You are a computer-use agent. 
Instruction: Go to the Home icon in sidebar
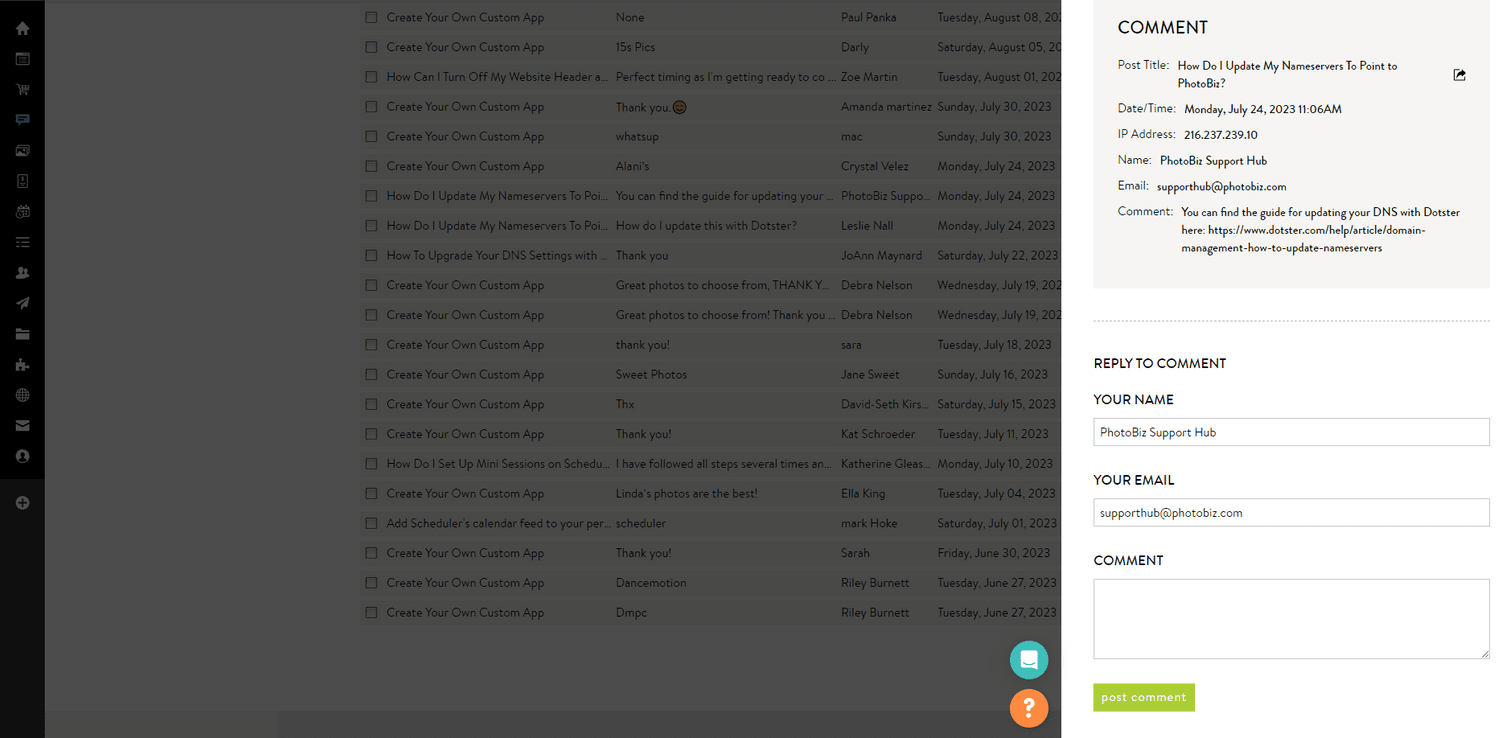22,29
